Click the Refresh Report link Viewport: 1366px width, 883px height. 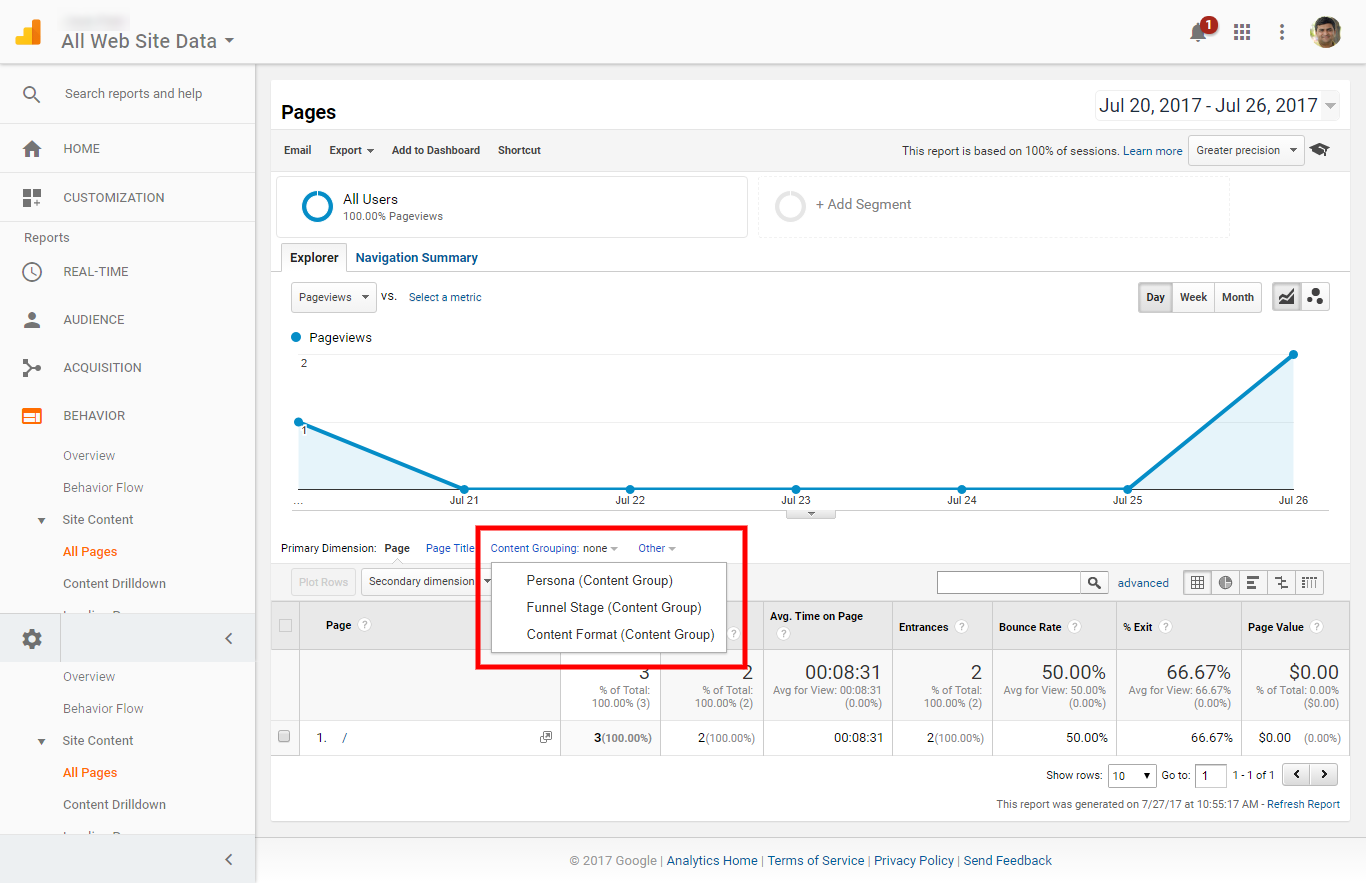coord(1303,804)
